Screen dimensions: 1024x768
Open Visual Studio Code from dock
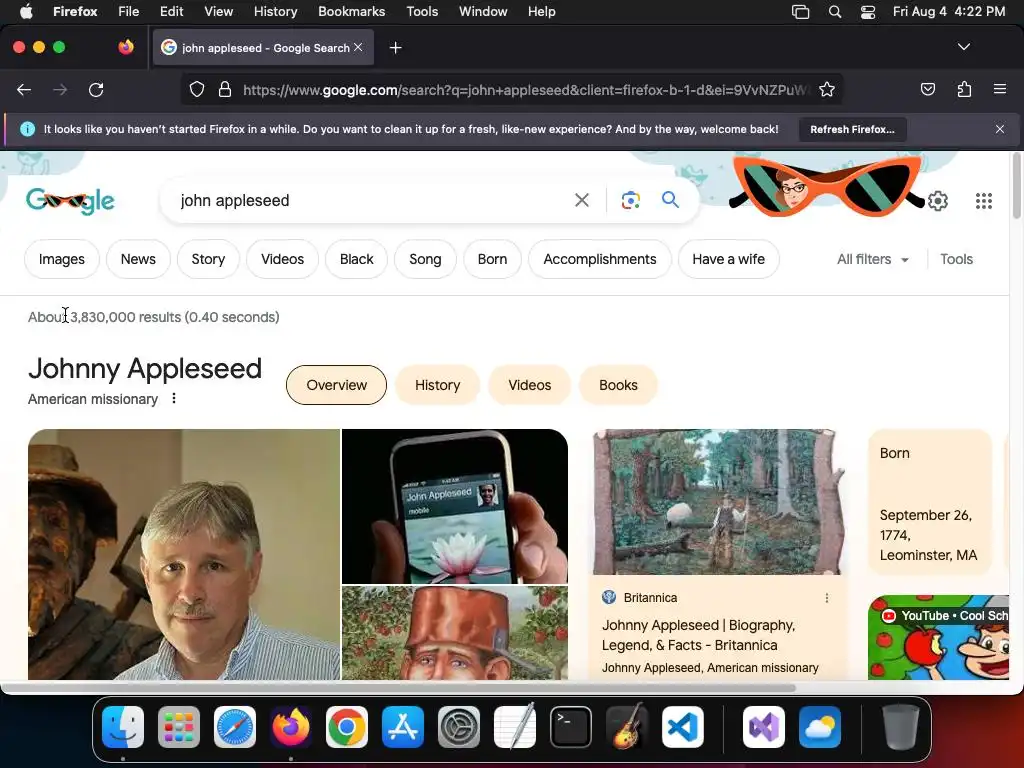682,727
